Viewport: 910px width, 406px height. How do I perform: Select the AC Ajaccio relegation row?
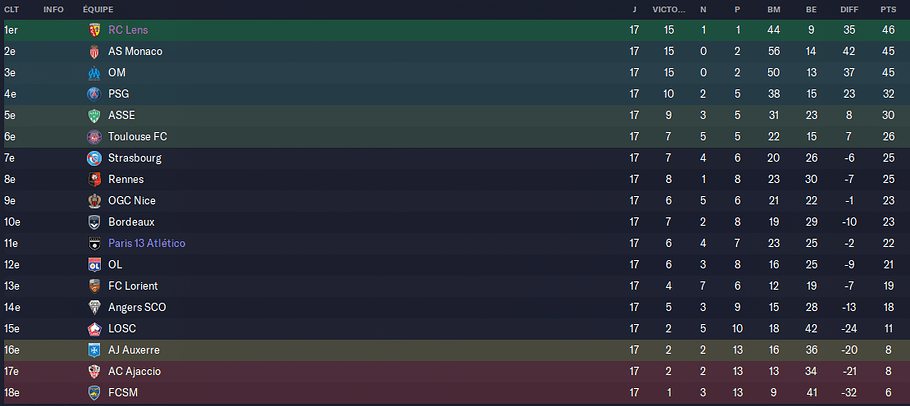coord(455,372)
